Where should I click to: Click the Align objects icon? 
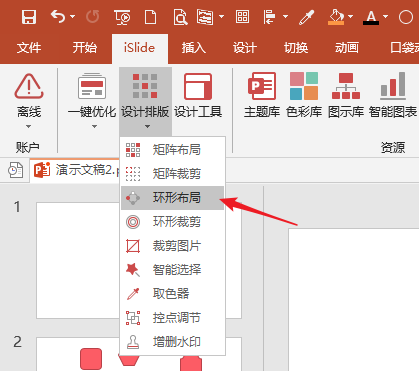coord(270,17)
